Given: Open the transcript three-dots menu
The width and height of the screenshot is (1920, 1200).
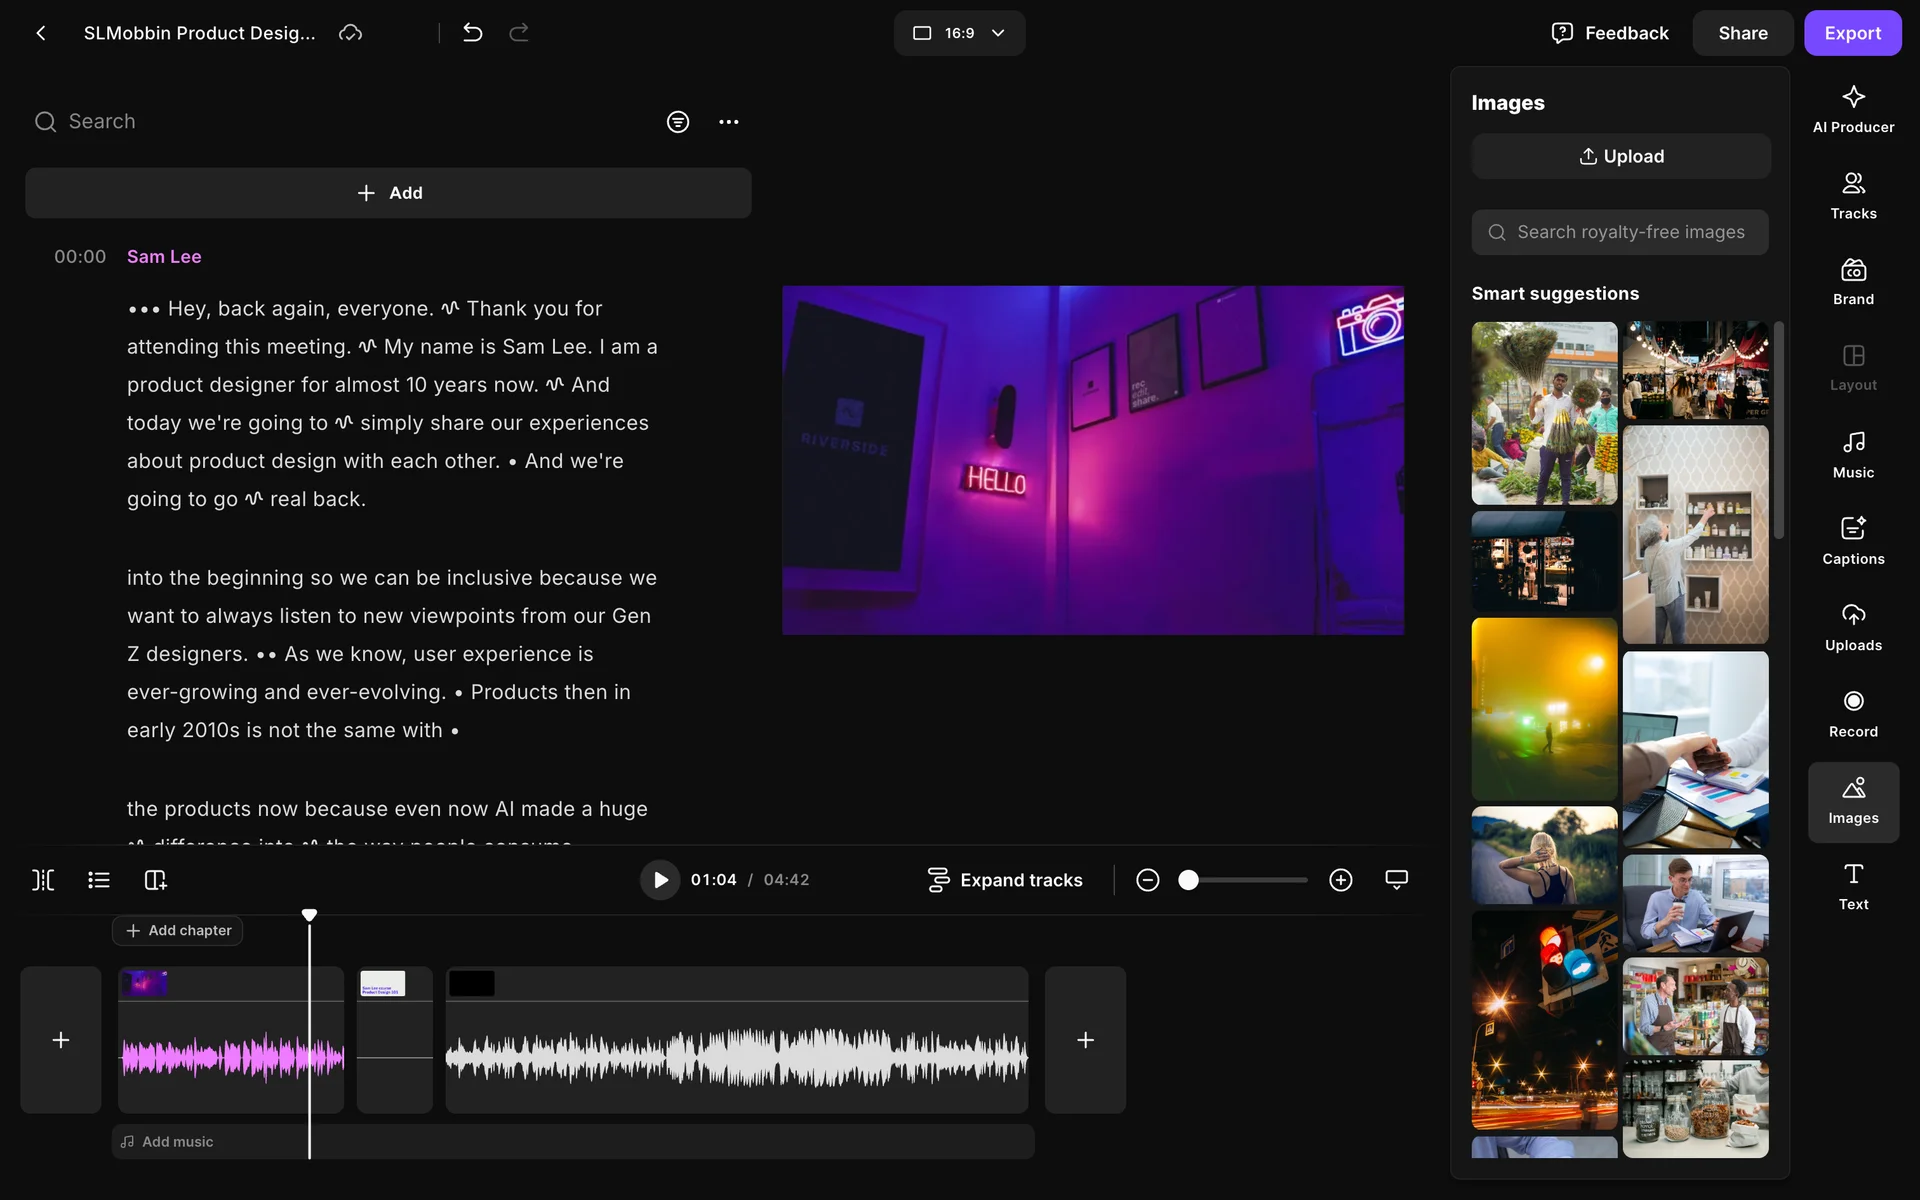Looking at the screenshot, I should (729, 122).
